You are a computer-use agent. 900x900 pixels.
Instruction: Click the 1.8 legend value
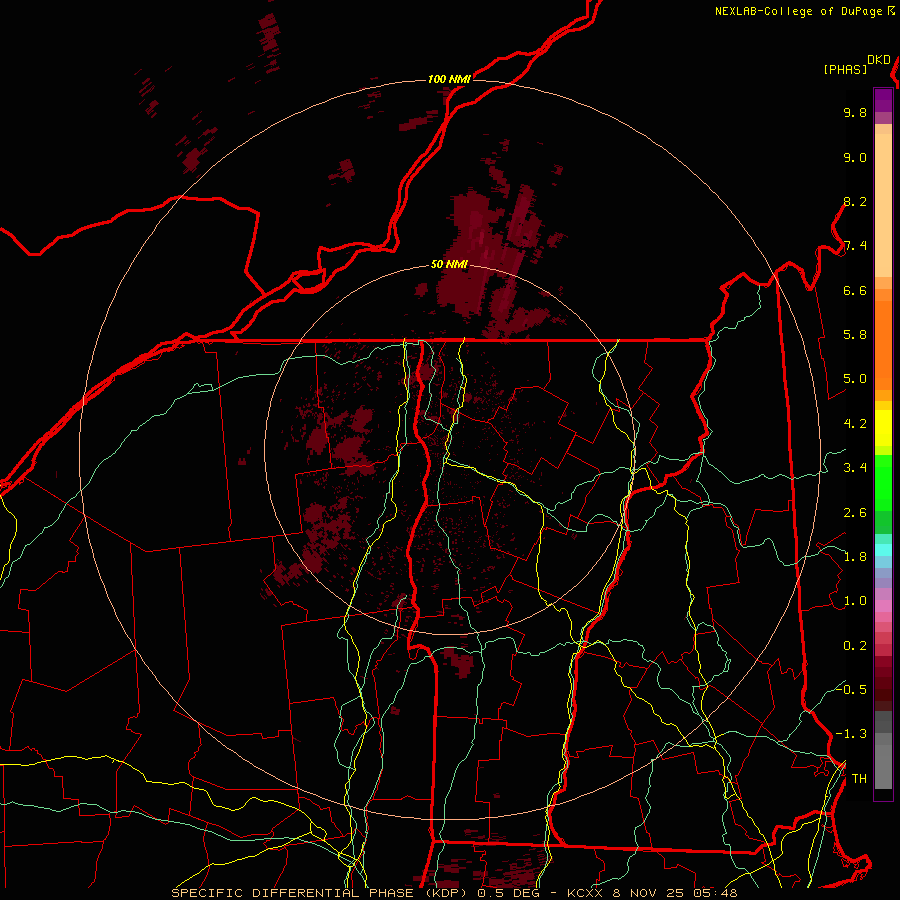pos(855,557)
